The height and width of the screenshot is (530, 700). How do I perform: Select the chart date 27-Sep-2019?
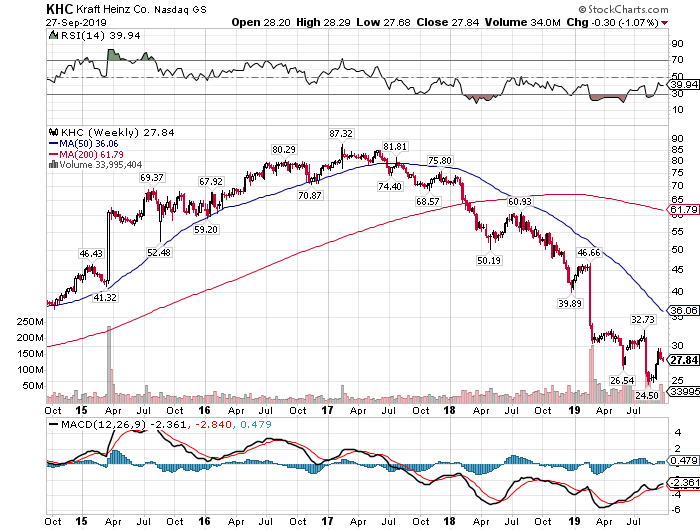pos(76,22)
